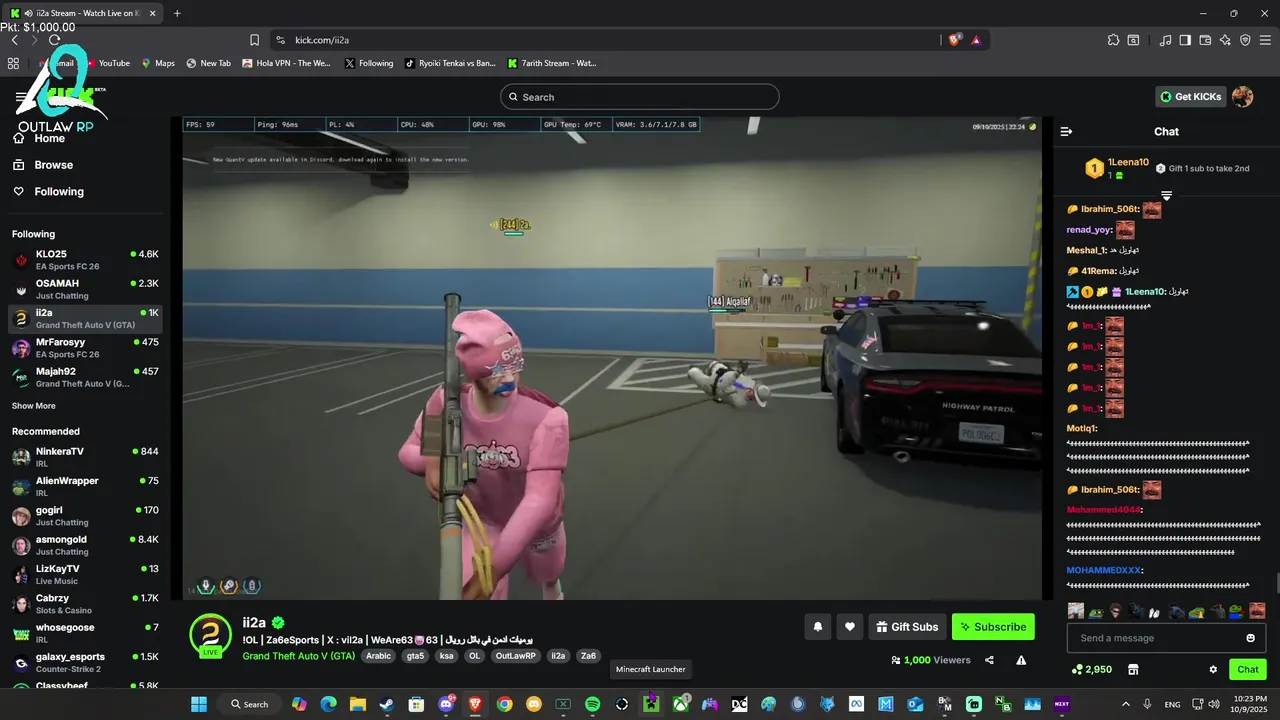
Task: Open the emoji picker in chat
Action: (1250, 638)
